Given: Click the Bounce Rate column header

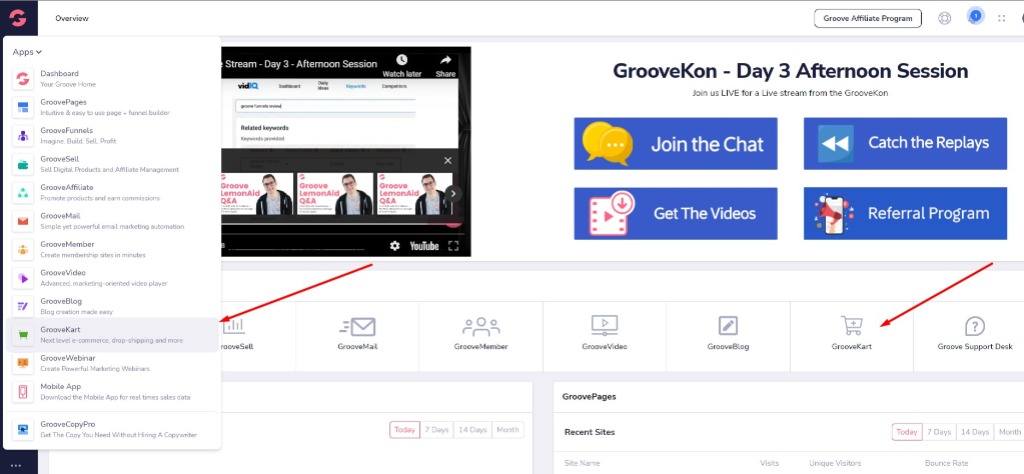Looking at the screenshot, I should click(946, 463).
